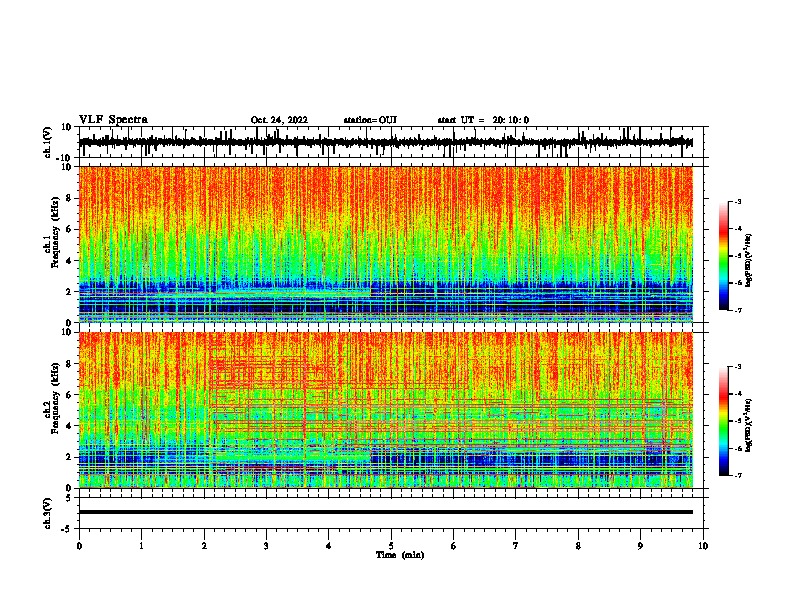Image resolution: width=792 pixels, height=612 pixels.
Task: Select the "station=OUI" header text
Action: 370,120
